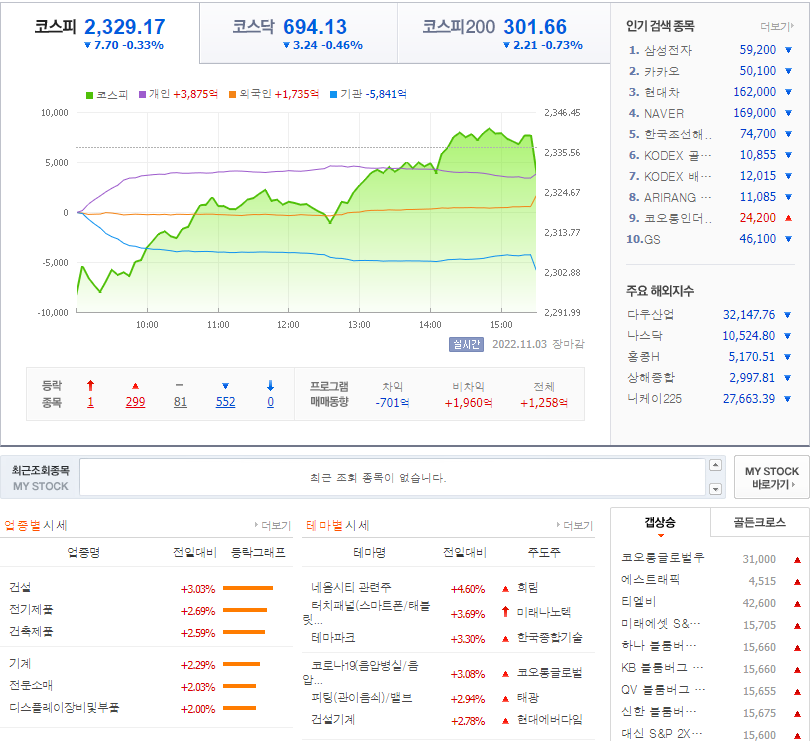Image resolution: width=810 pixels, height=741 pixels.
Task: Open 카카오 in popular search list
Action: pos(662,71)
